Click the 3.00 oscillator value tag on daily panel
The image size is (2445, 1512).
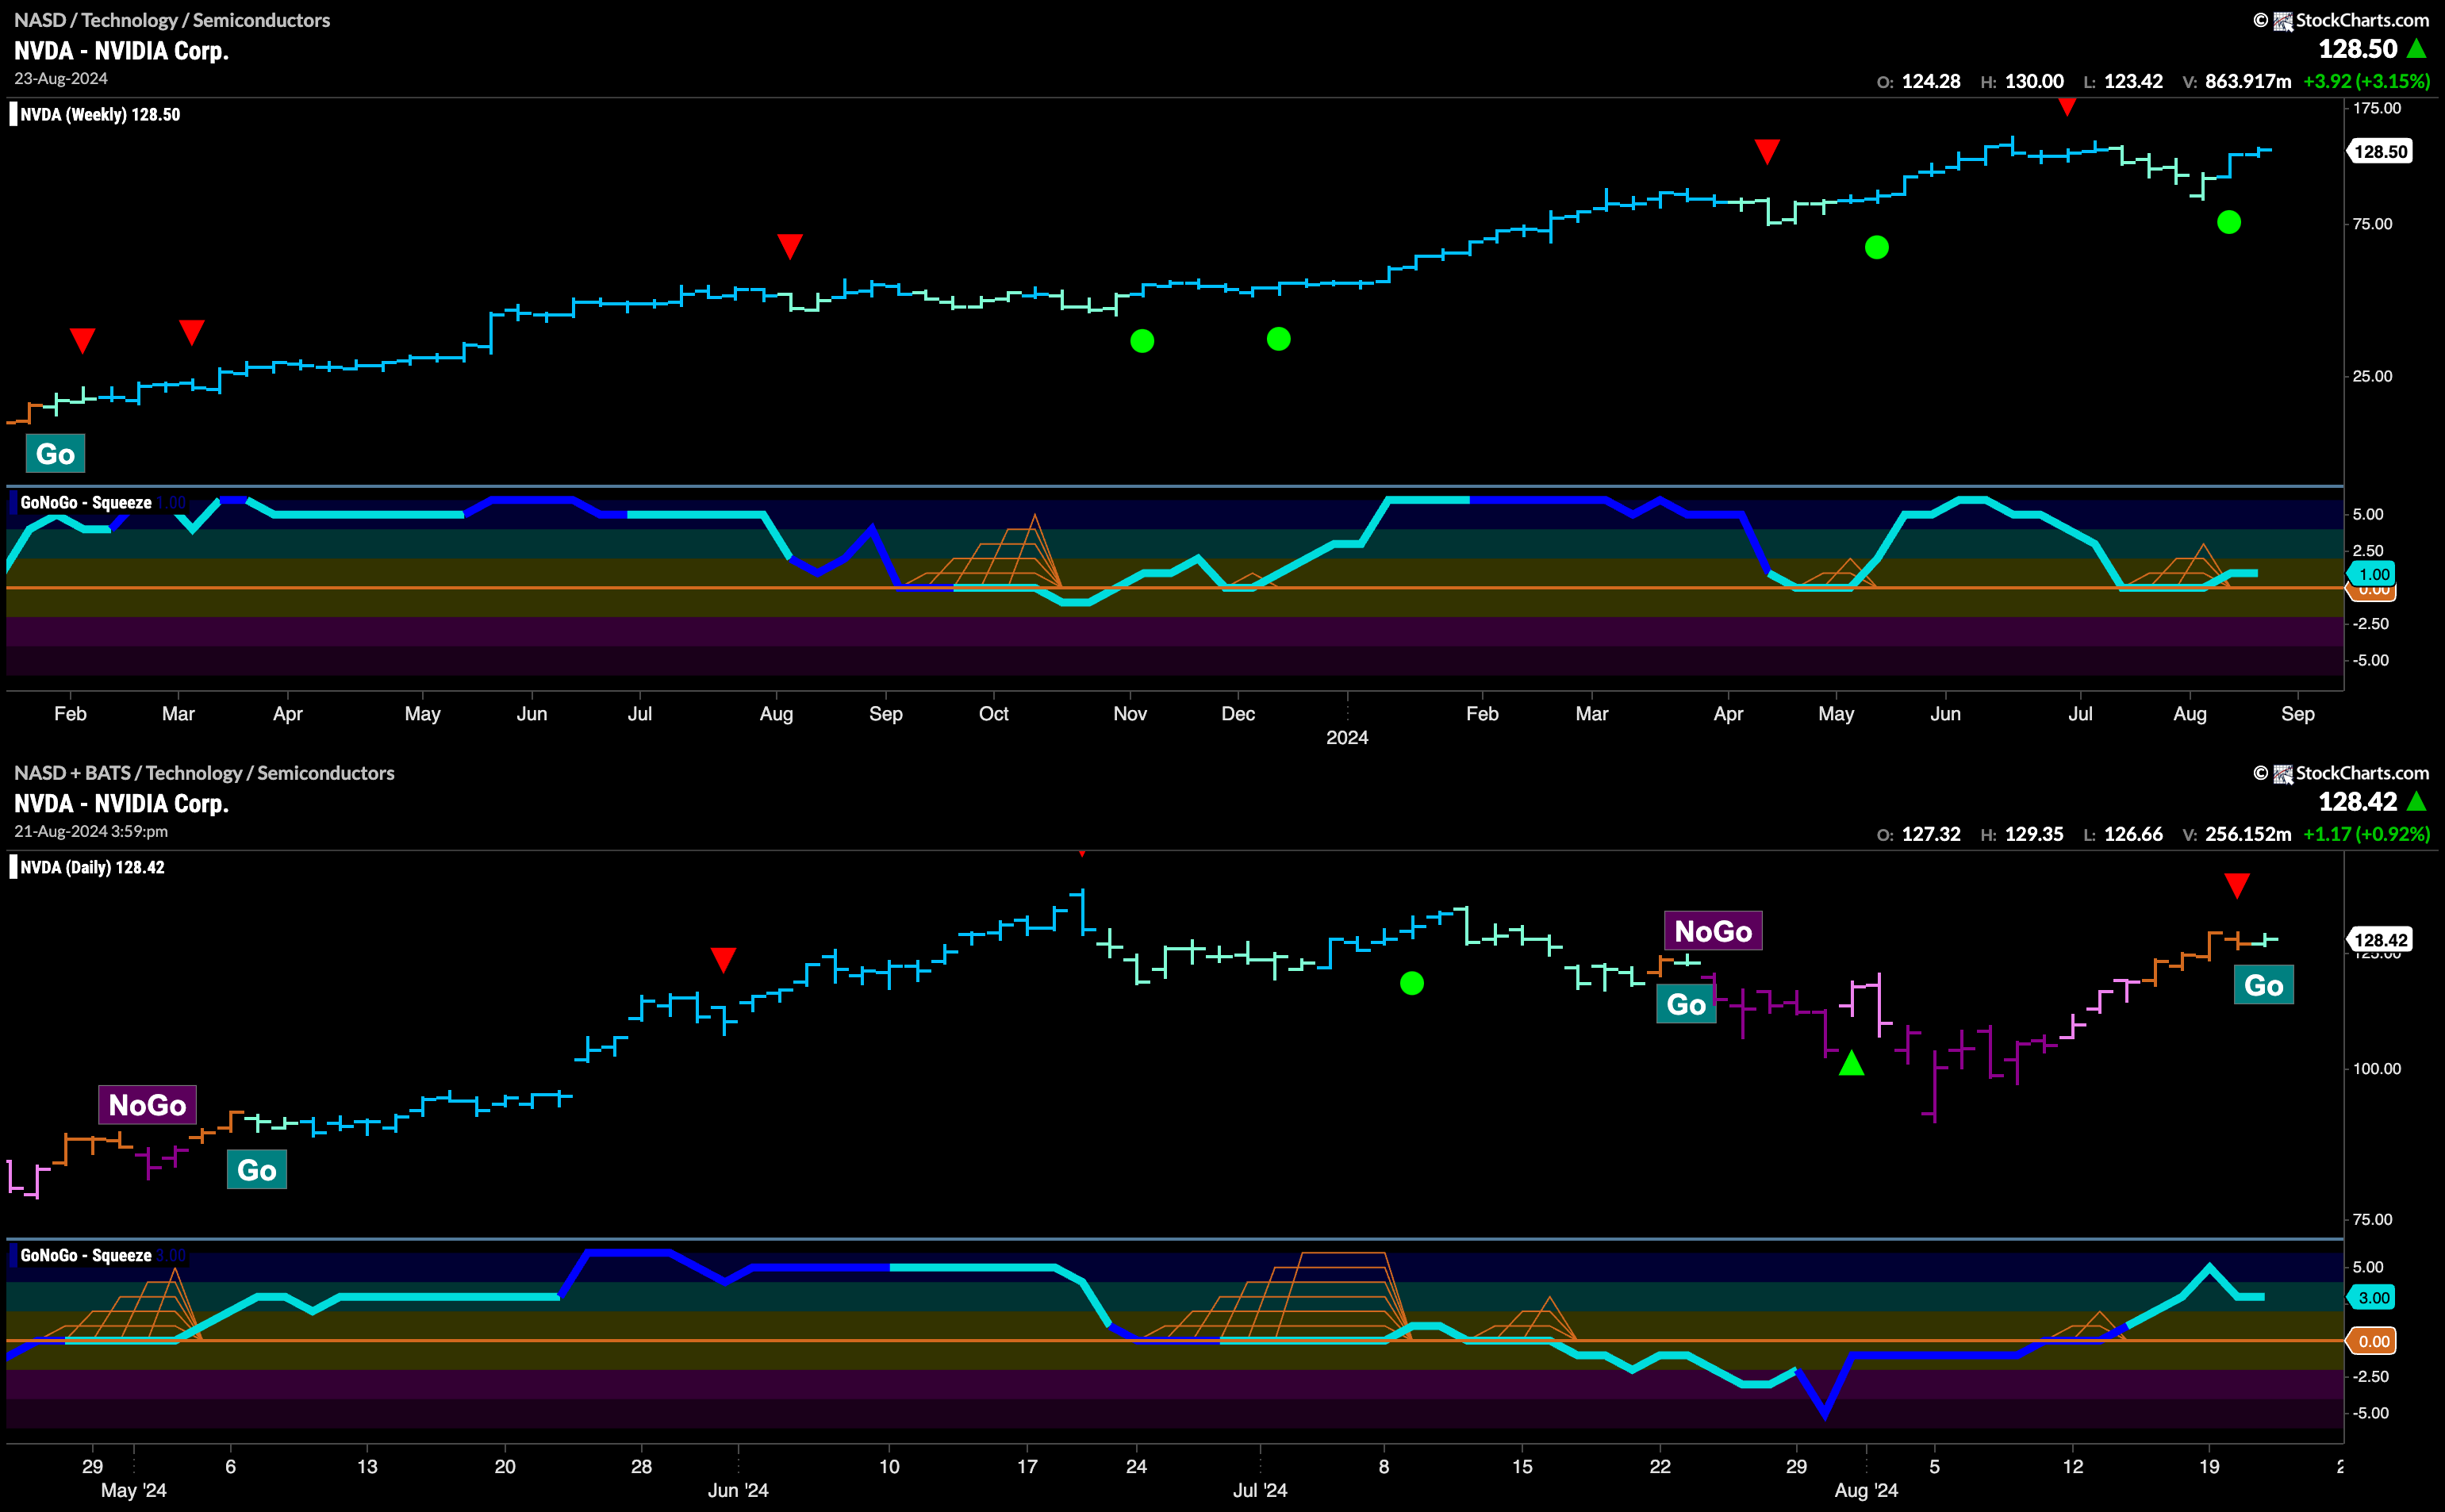[x=2373, y=1297]
